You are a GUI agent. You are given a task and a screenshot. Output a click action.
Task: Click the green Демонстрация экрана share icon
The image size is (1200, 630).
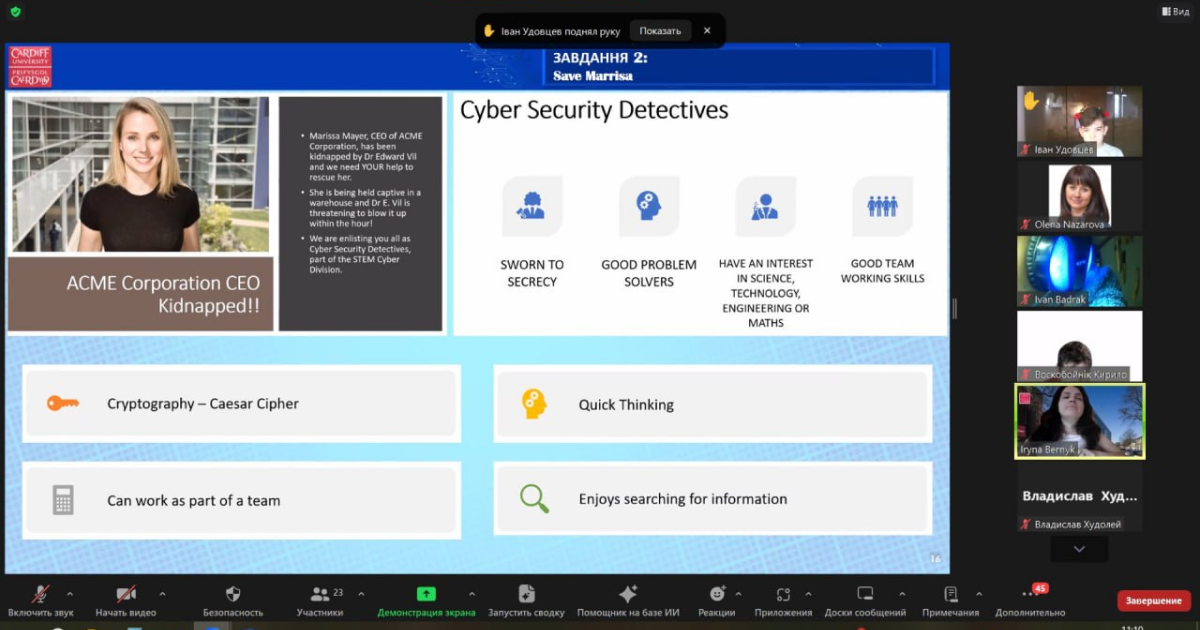click(426, 594)
